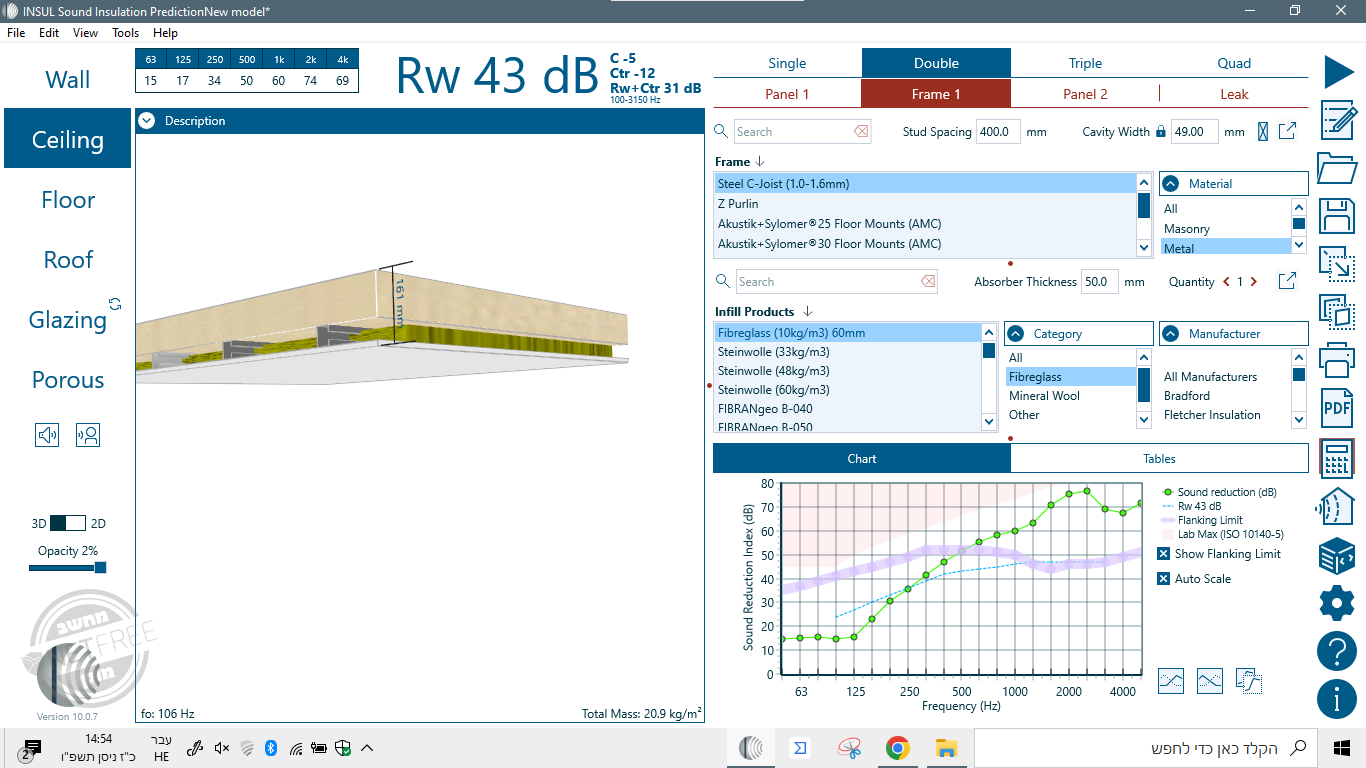Disable the Auto Scale checkbox

pyautogui.click(x=1163, y=579)
